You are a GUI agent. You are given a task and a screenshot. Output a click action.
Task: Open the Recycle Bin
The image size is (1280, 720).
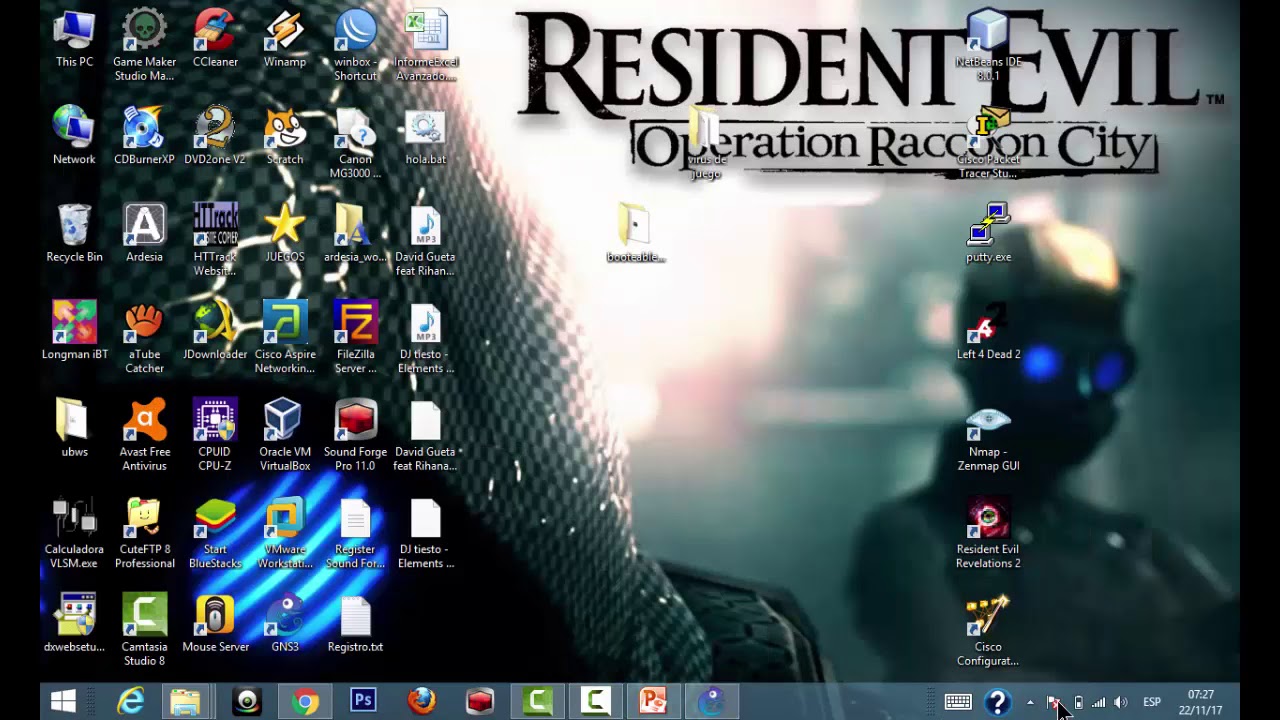coord(74,234)
